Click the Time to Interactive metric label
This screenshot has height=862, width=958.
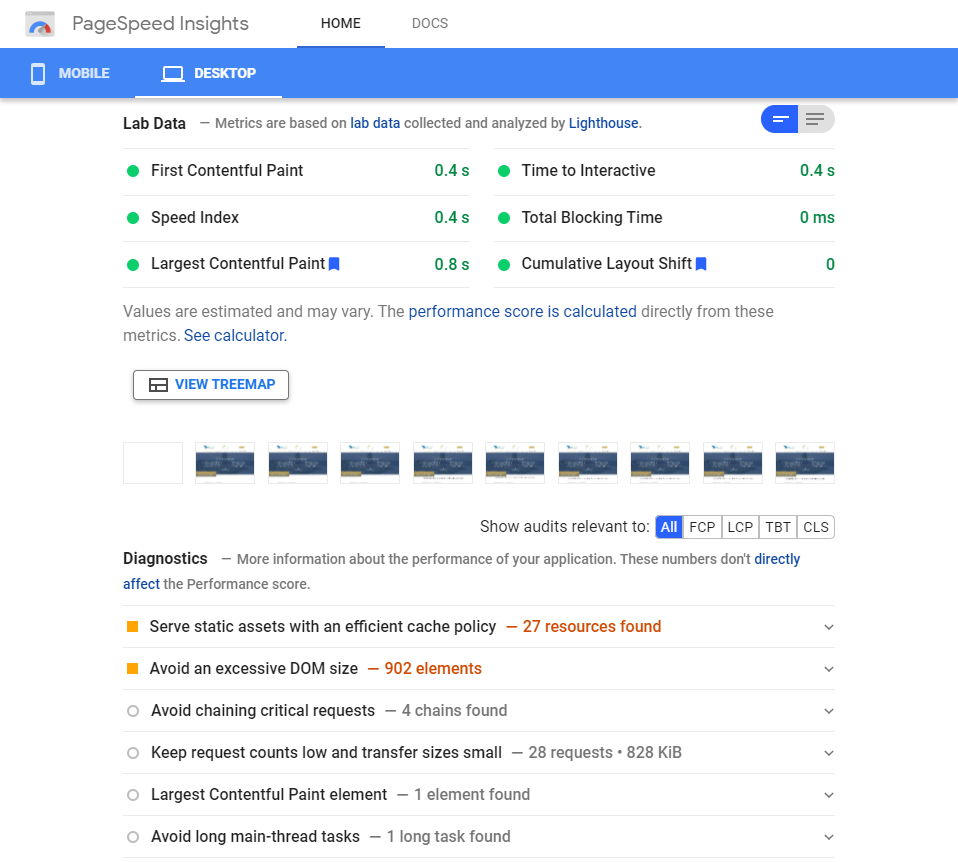(x=588, y=170)
